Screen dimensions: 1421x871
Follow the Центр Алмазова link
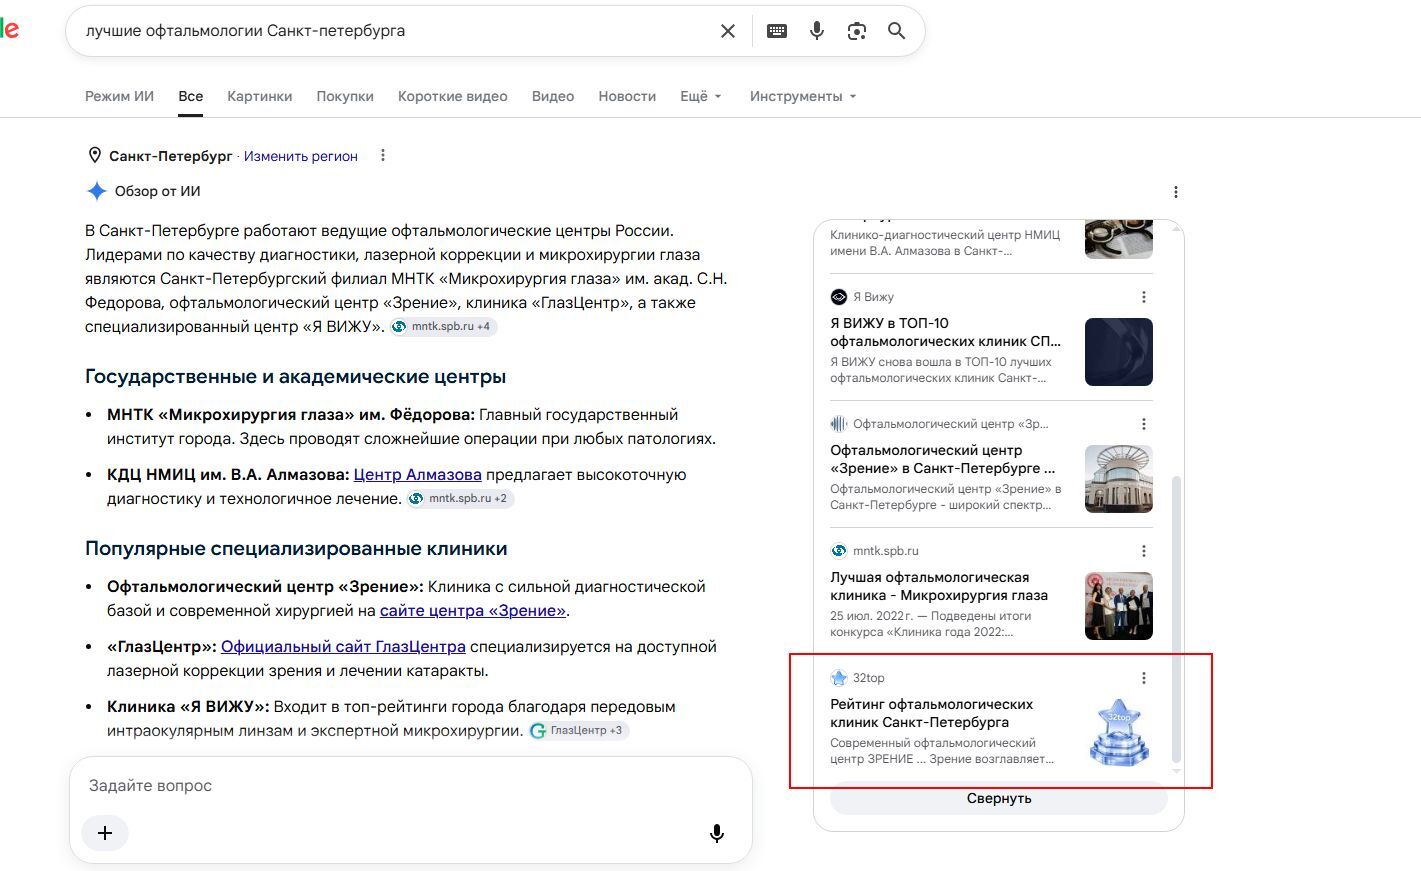(x=417, y=475)
